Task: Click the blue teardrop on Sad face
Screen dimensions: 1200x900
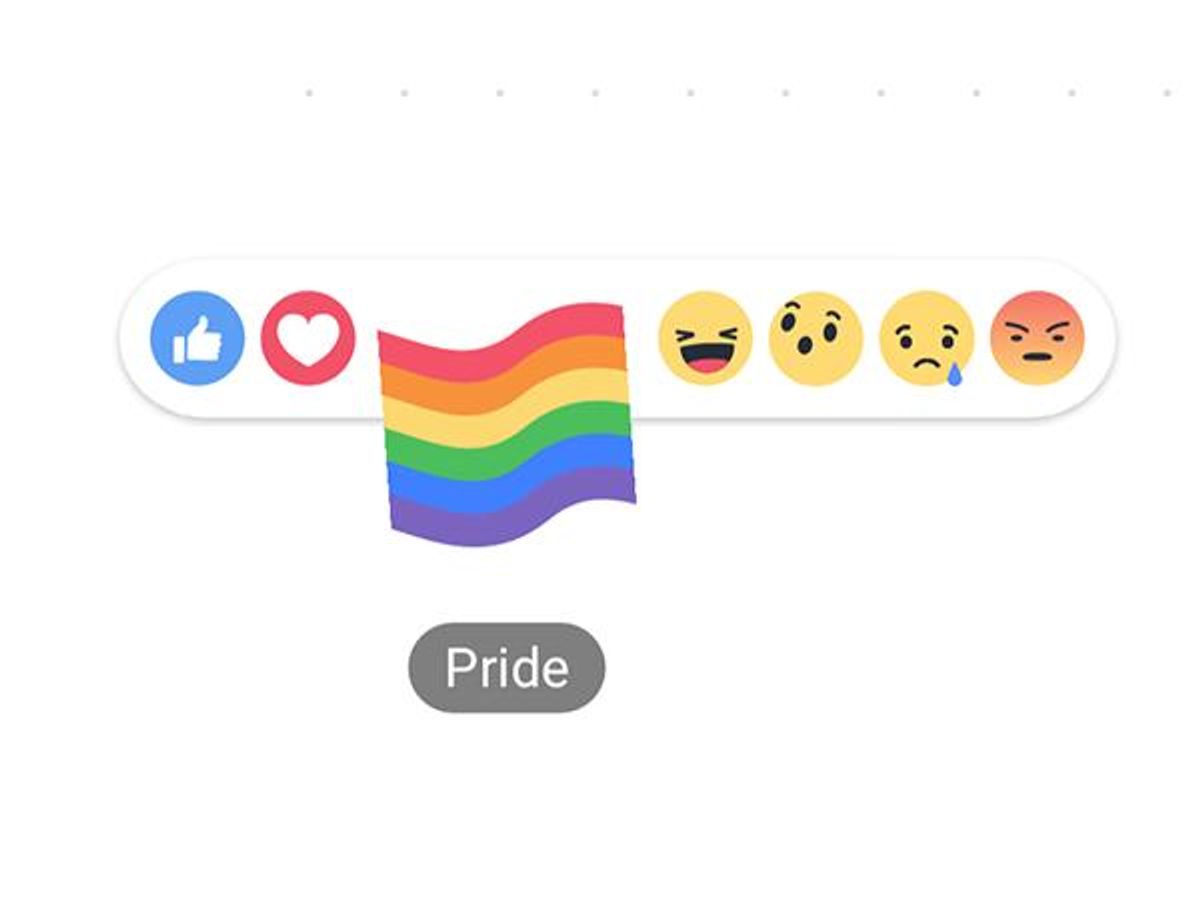Action: click(955, 376)
